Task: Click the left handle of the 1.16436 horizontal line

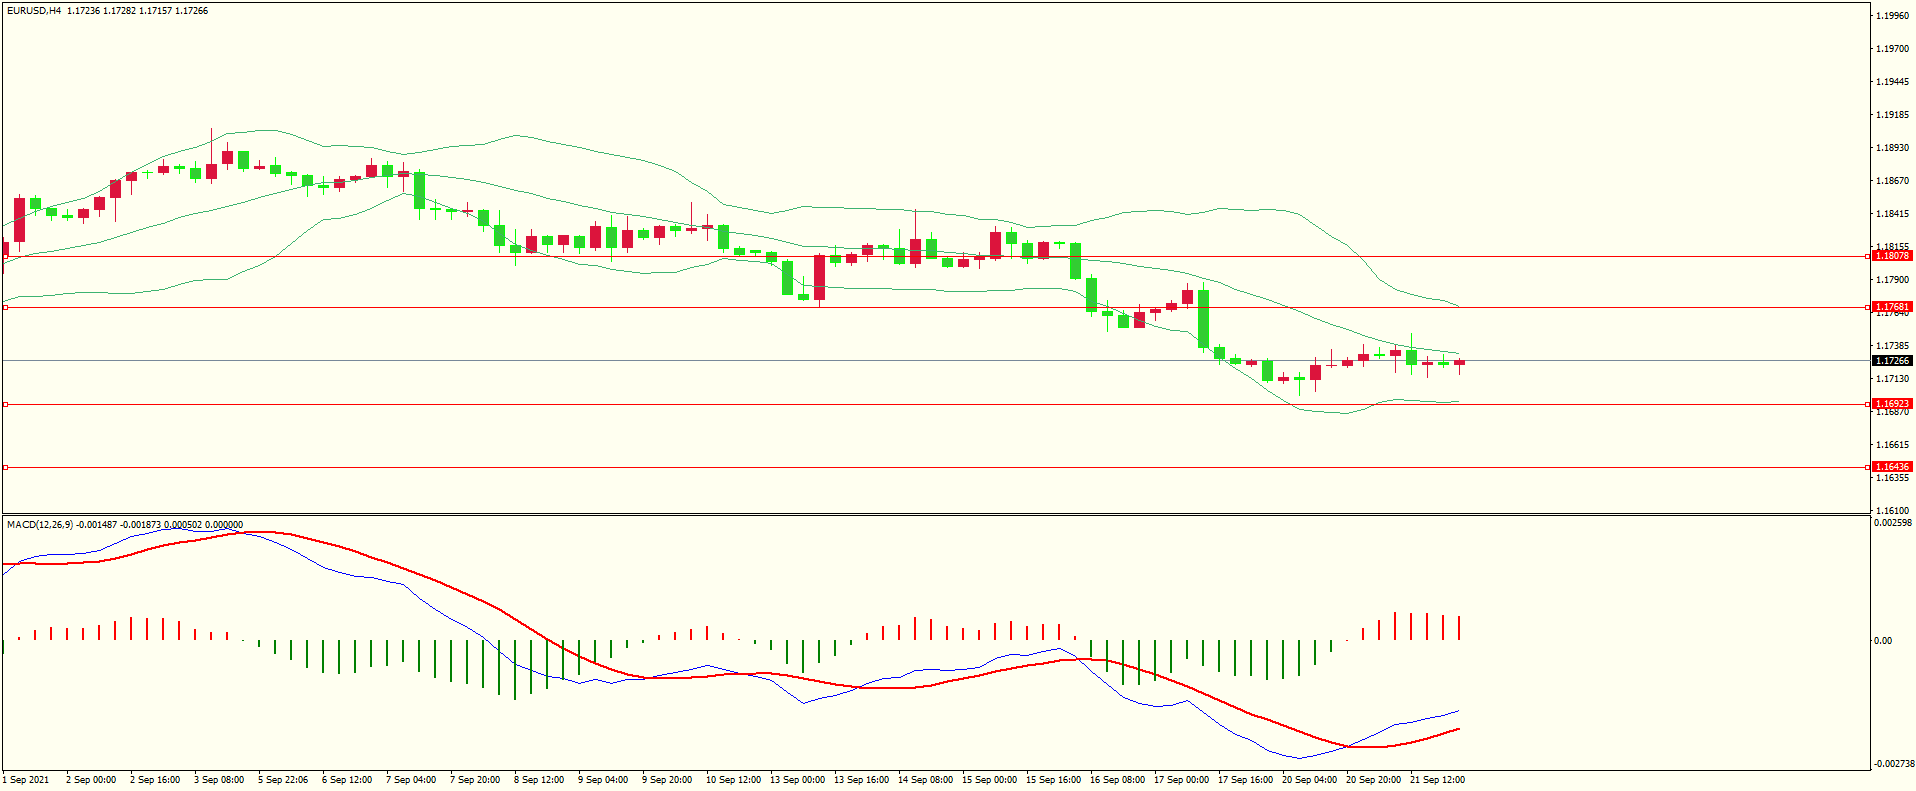Action: click(5, 467)
